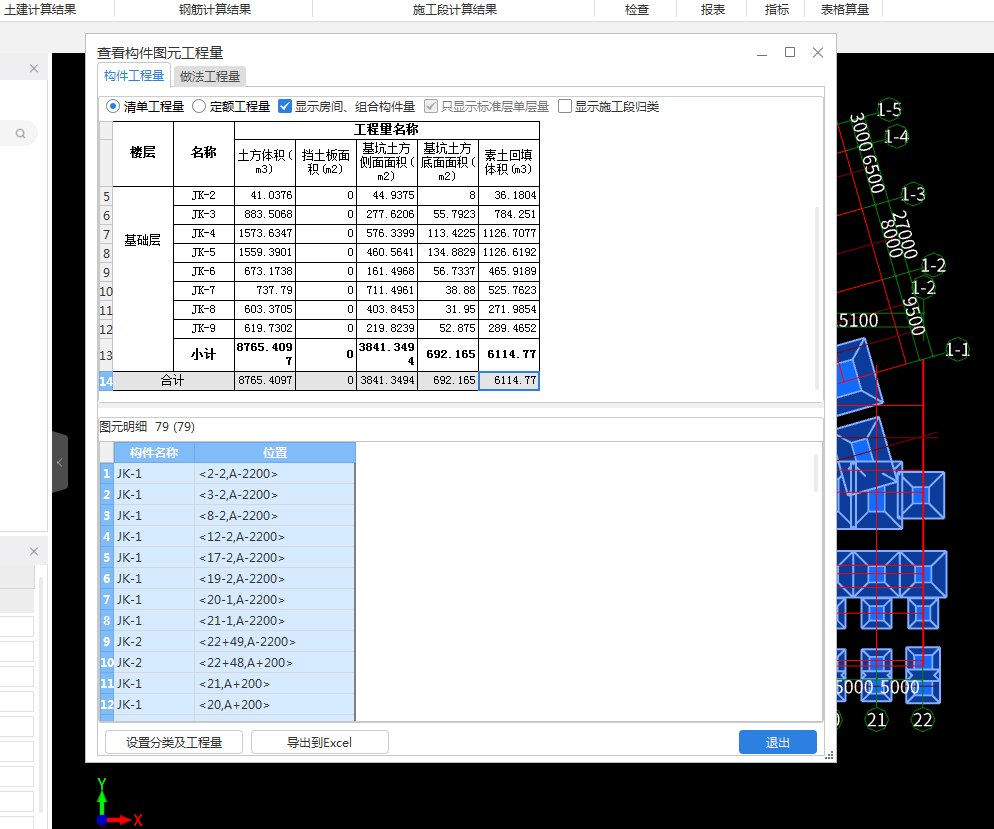Open 施工段计算结果 ribbon group

click(455, 10)
